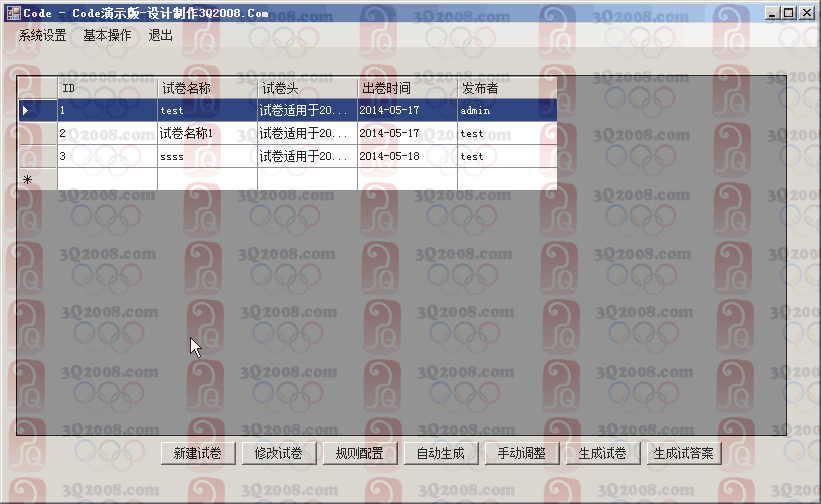Screen dimensions: 821x504
Task: Click the application icon in title bar
Action: [x=14, y=13]
